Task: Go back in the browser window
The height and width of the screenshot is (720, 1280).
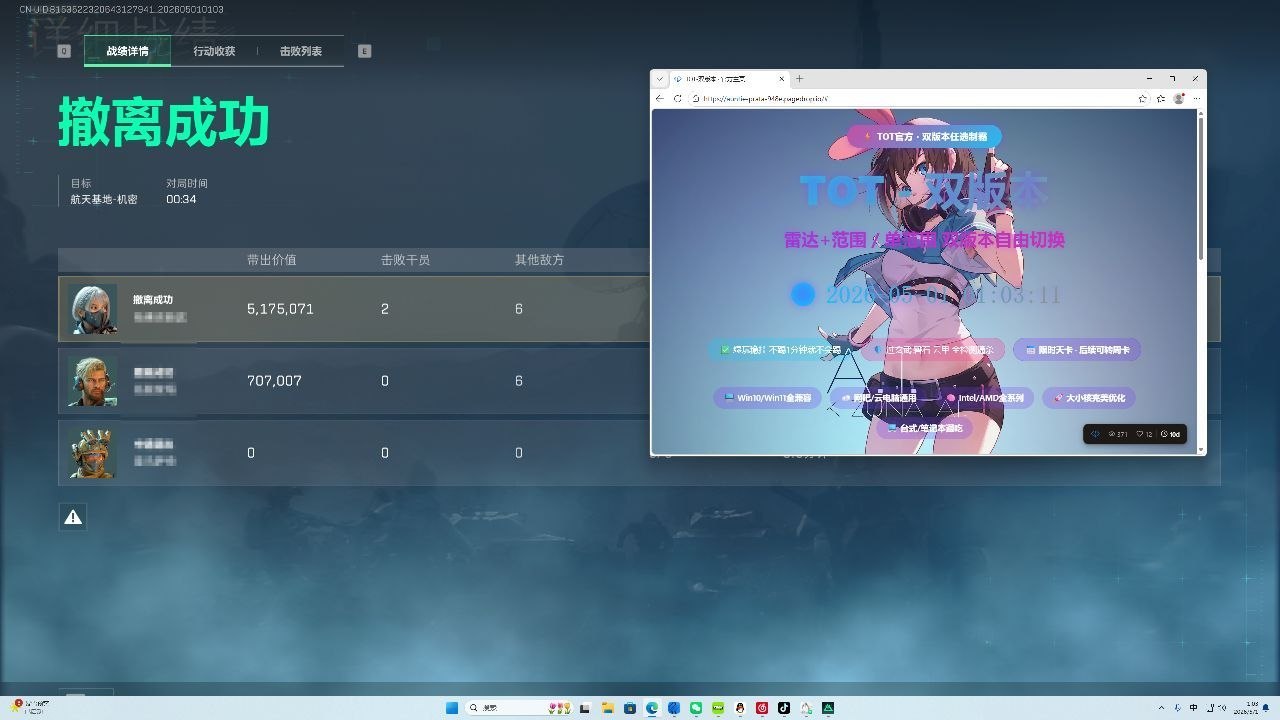Action: 660,98
